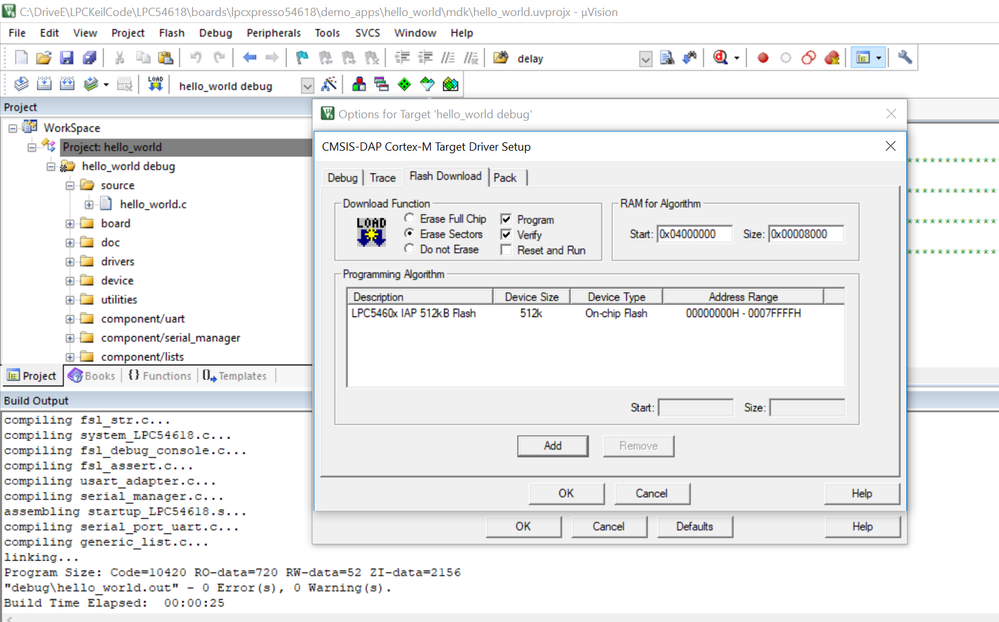Enable the Reset and Run checkbox
Viewport: 999px width, 622px height.
pos(506,250)
